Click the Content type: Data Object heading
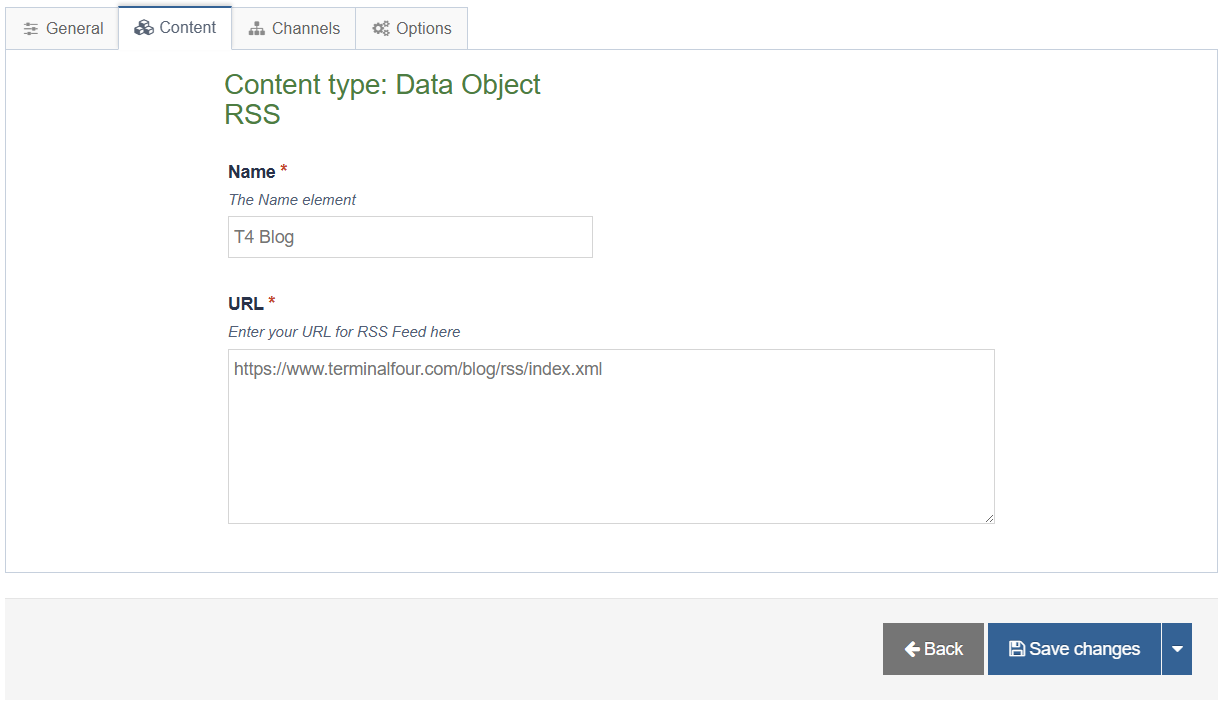Screen dimensions: 1227x701 coord(382,85)
